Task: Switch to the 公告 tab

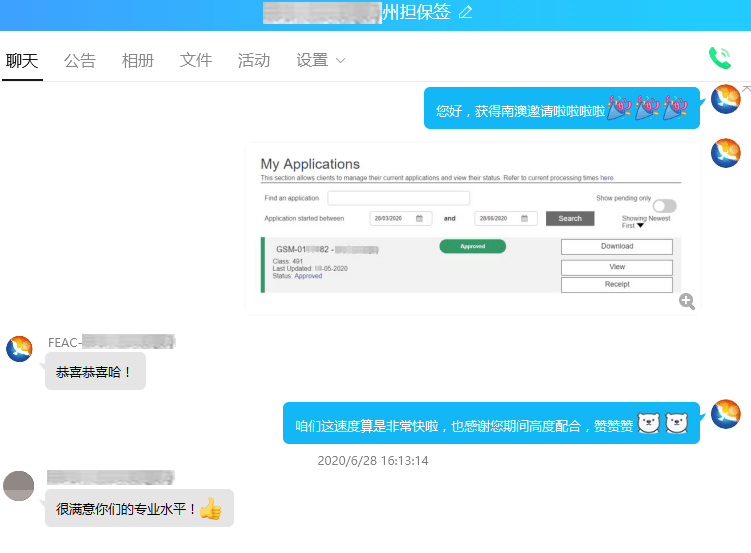Action: tap(80, 60)
